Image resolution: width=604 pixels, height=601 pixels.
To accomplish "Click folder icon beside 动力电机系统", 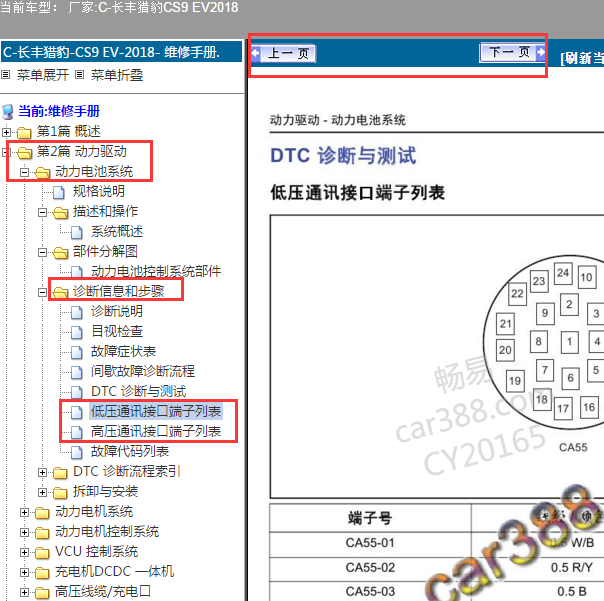I will 42,513.
